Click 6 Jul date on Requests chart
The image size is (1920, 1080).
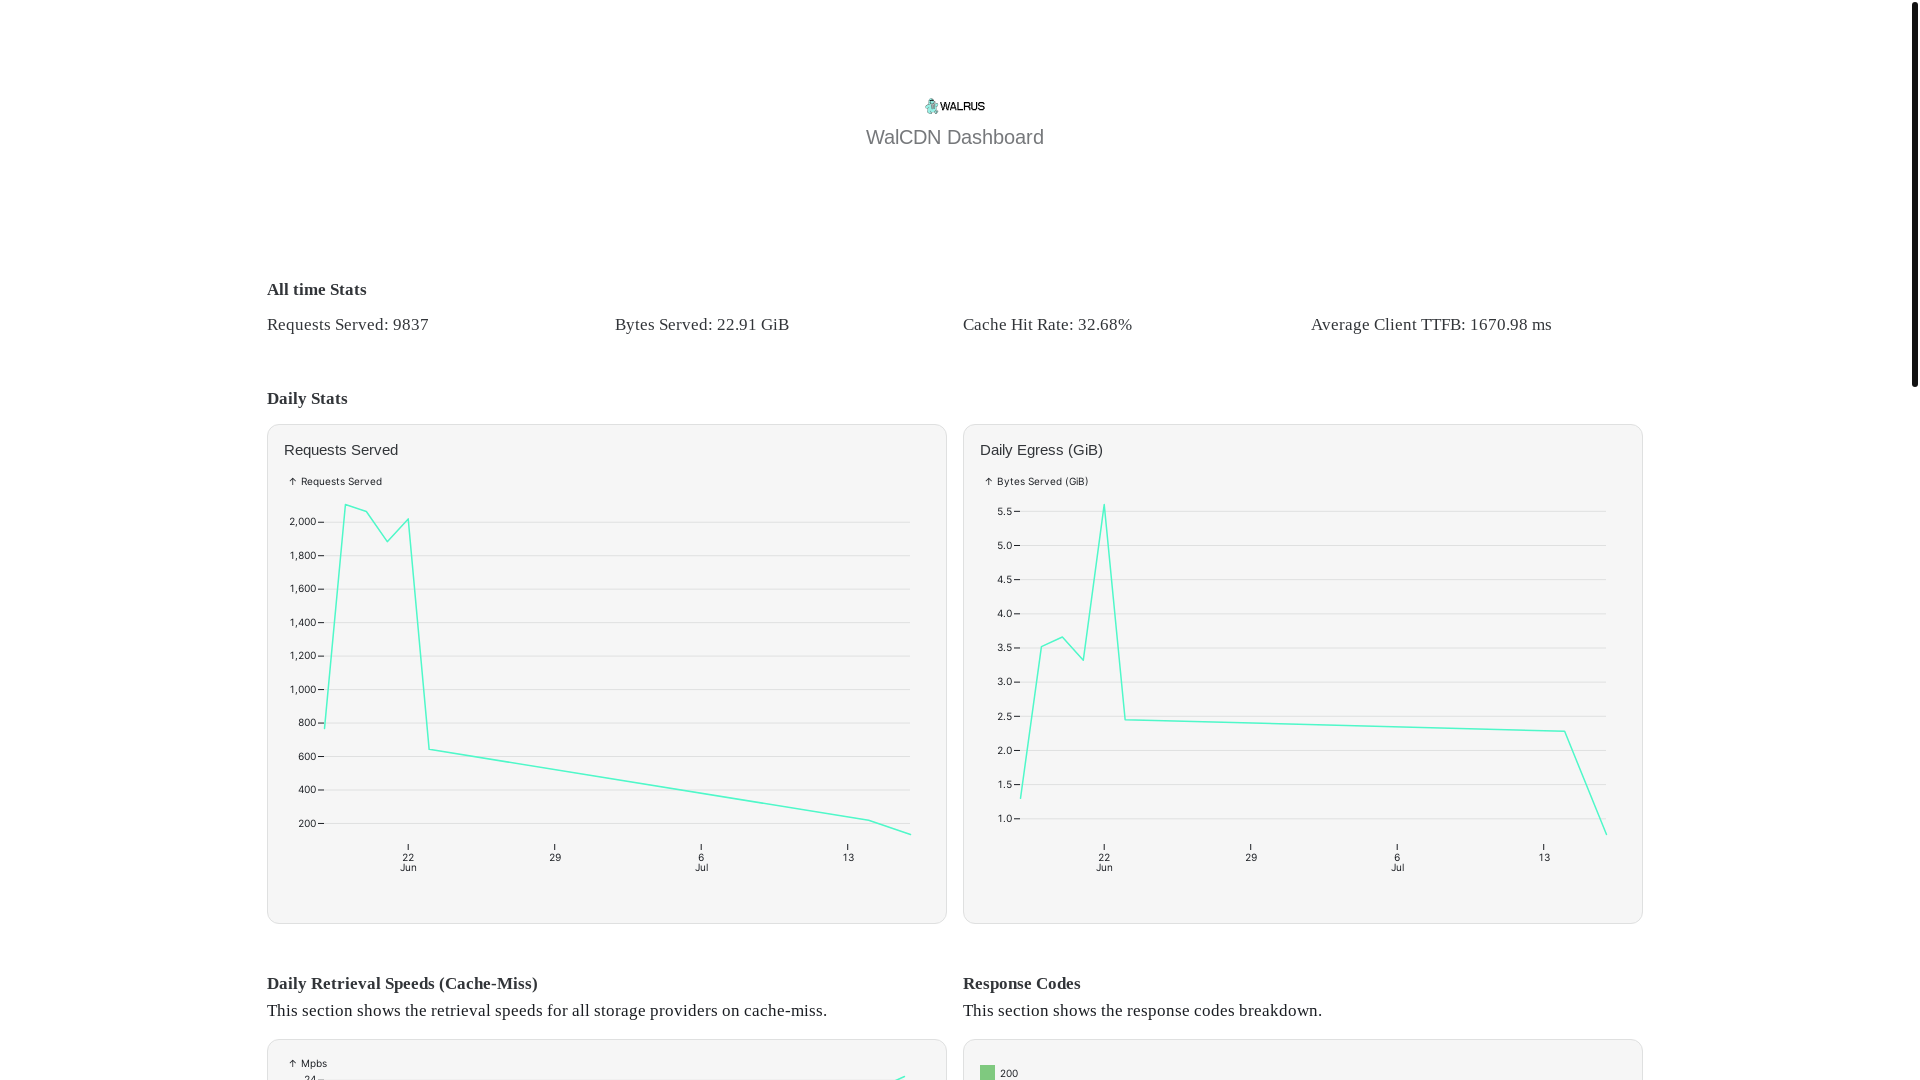click(701, 862)
